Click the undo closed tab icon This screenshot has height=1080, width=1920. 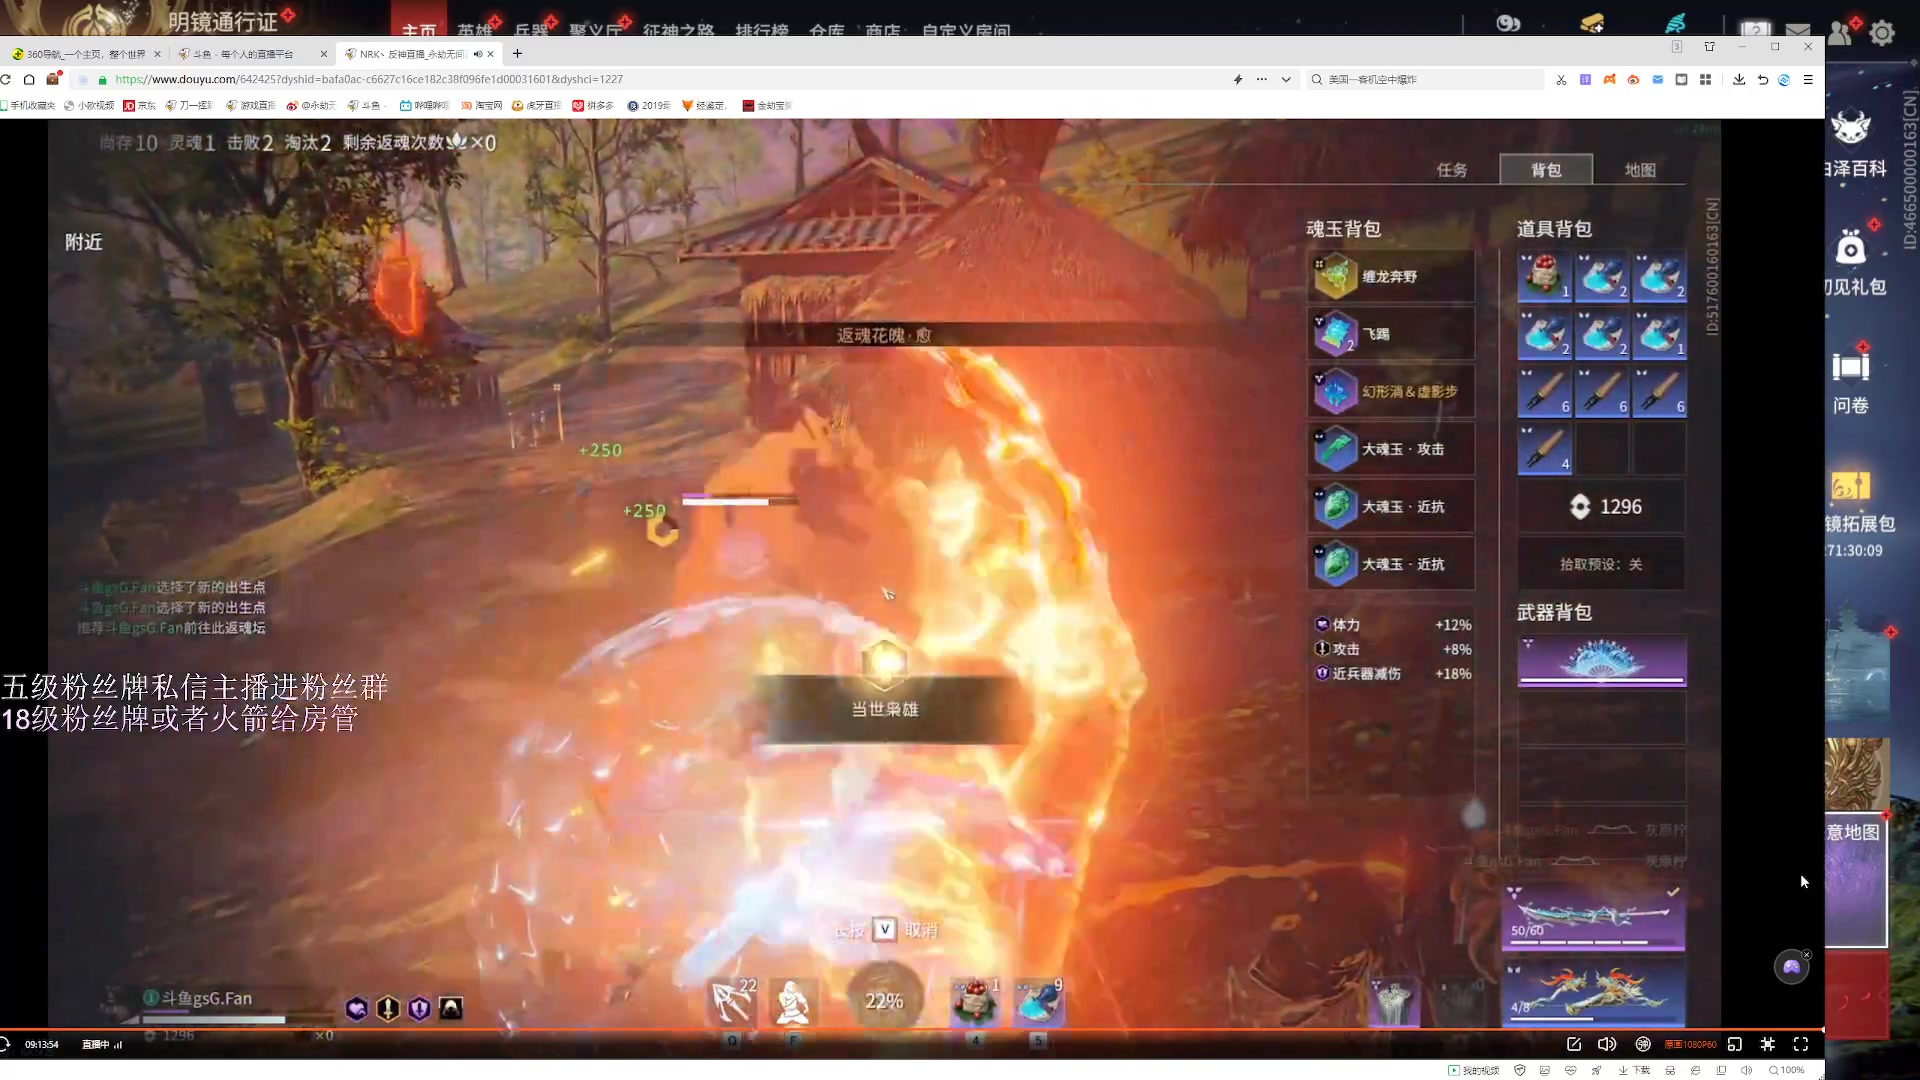pos(1763,79)
